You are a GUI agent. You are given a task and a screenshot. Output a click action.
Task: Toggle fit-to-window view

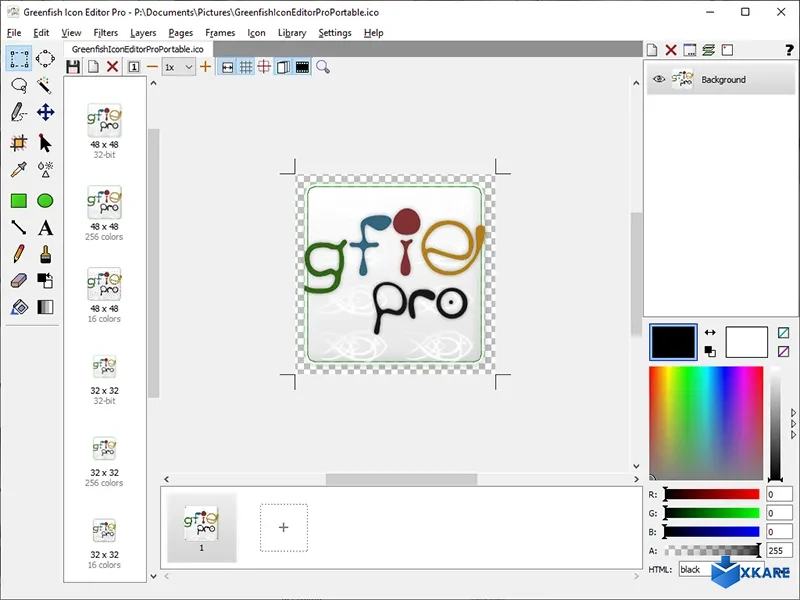point(228,67)
